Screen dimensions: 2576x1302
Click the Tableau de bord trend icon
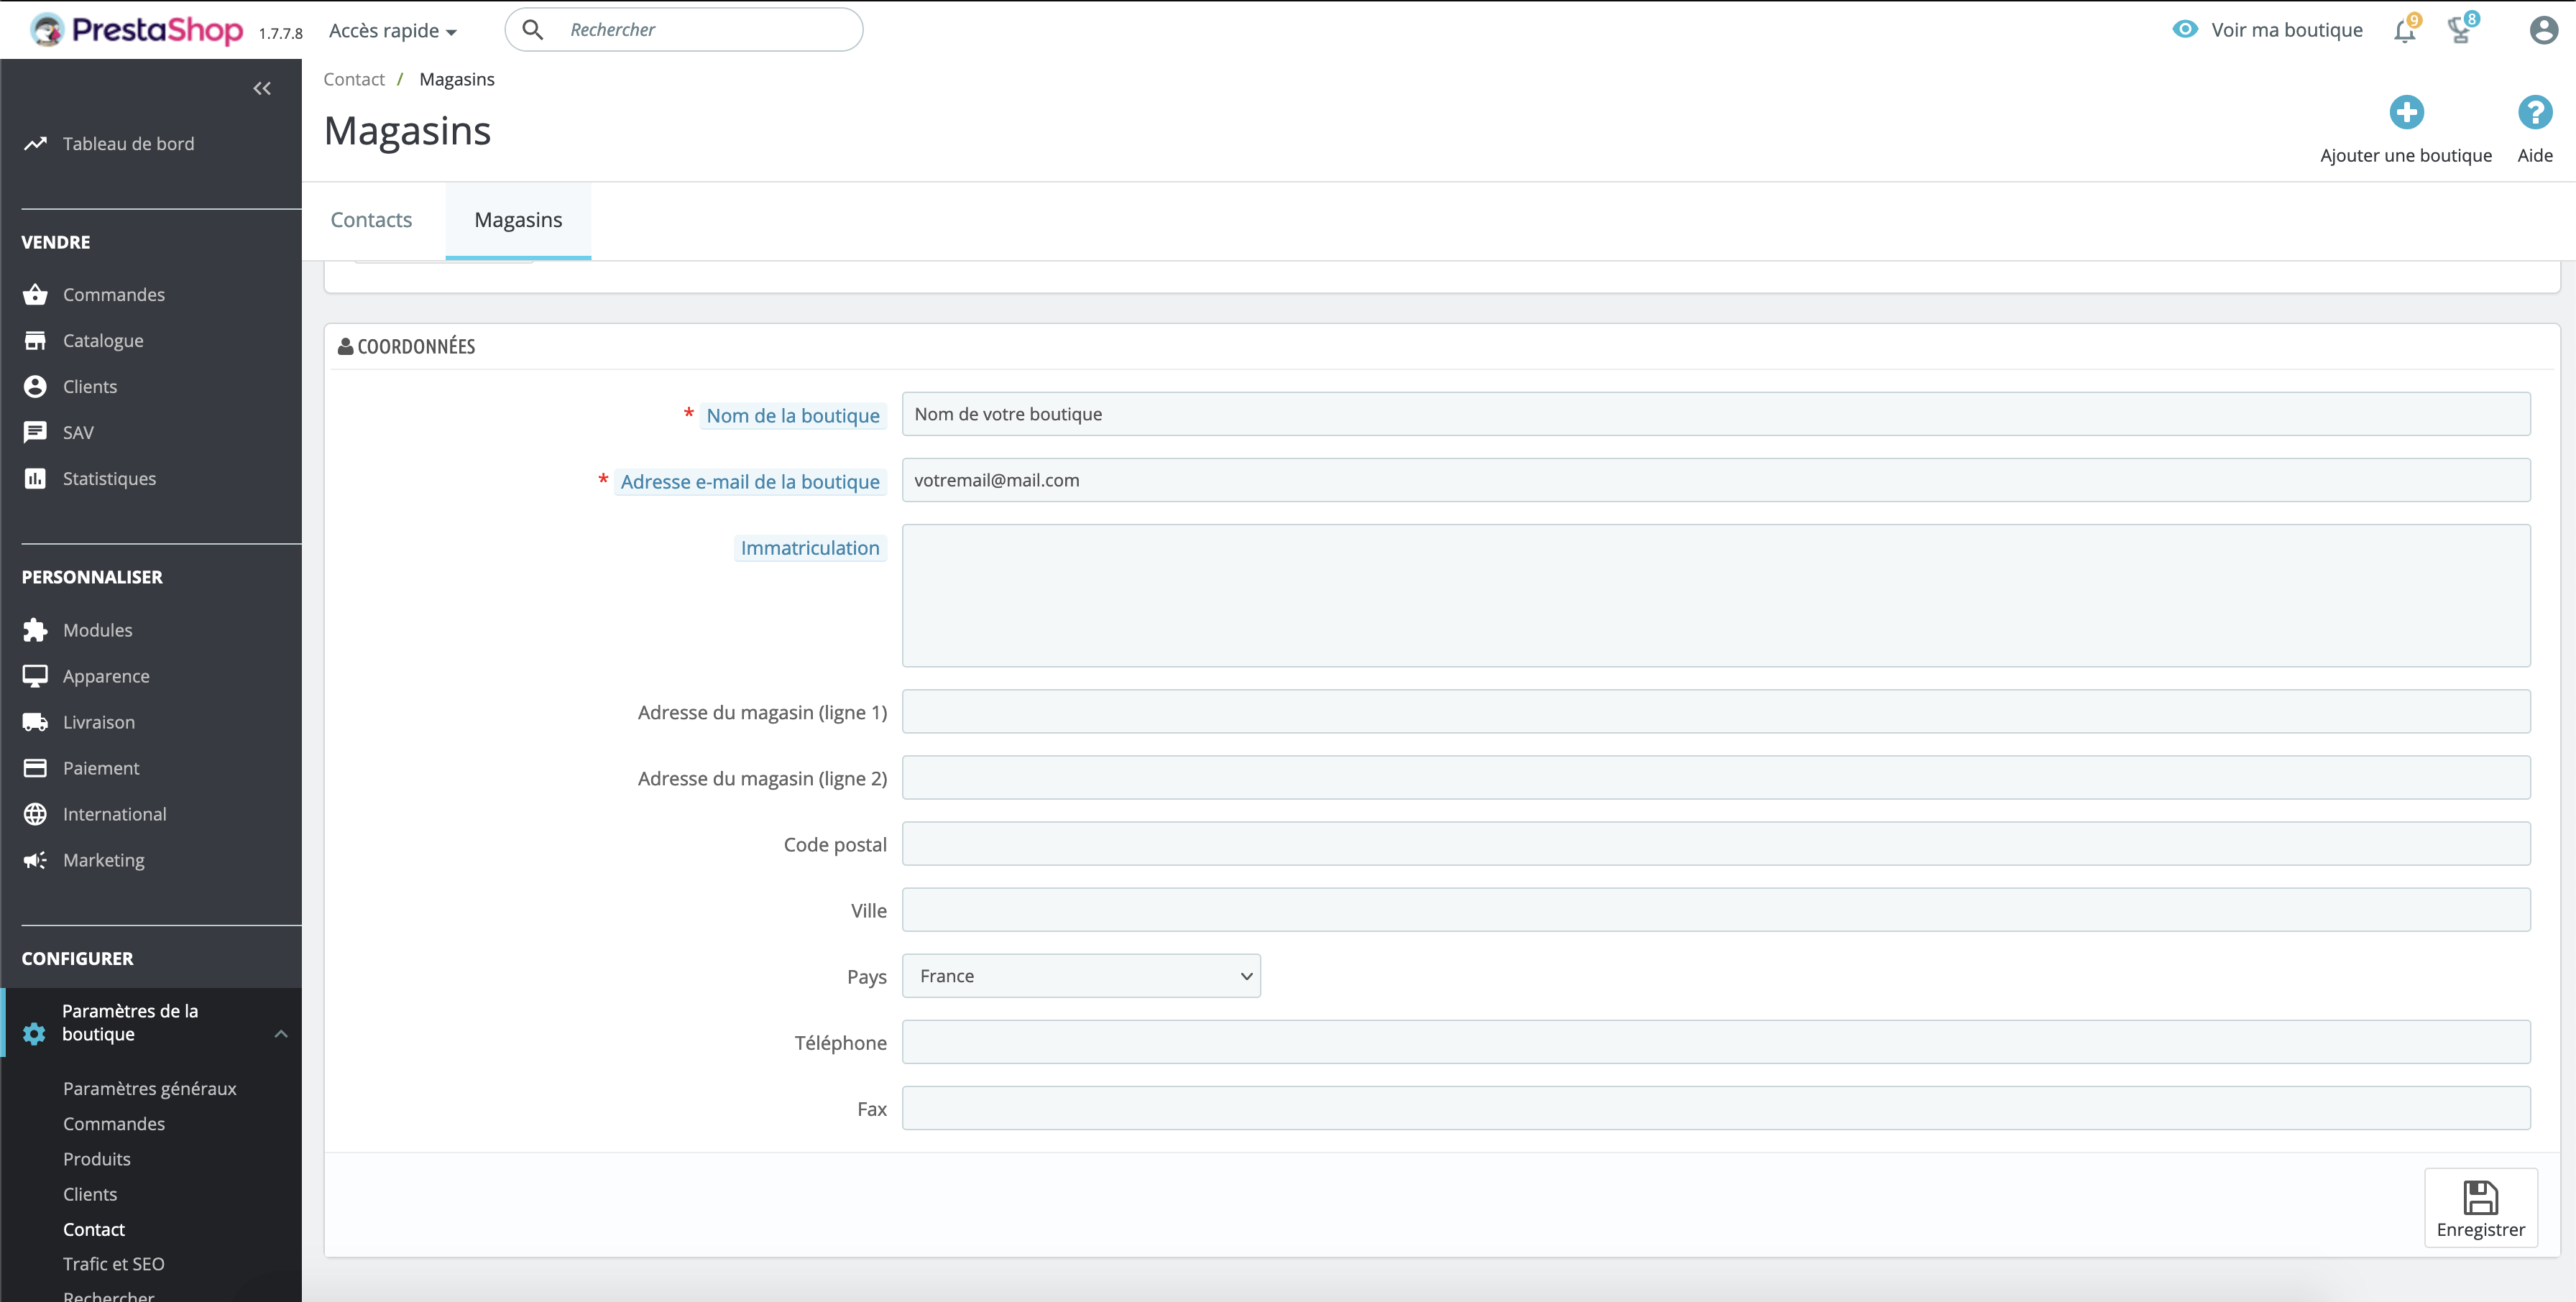click(35, 144)
